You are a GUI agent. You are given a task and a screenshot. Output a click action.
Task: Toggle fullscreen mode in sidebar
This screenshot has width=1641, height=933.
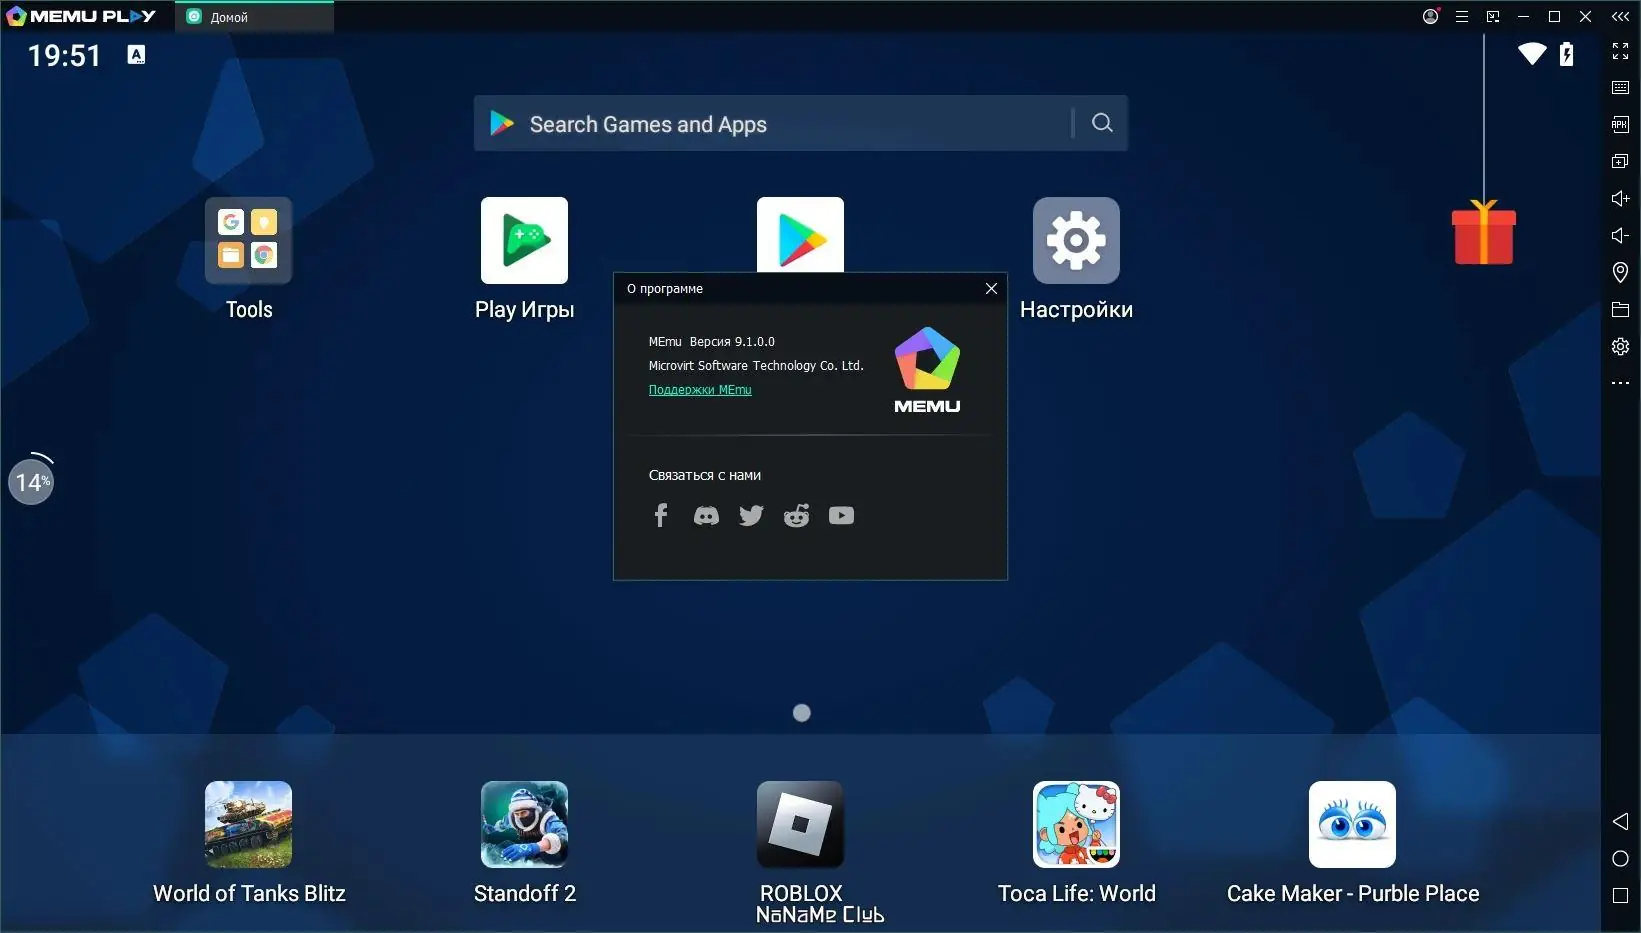pos(1621,51)
